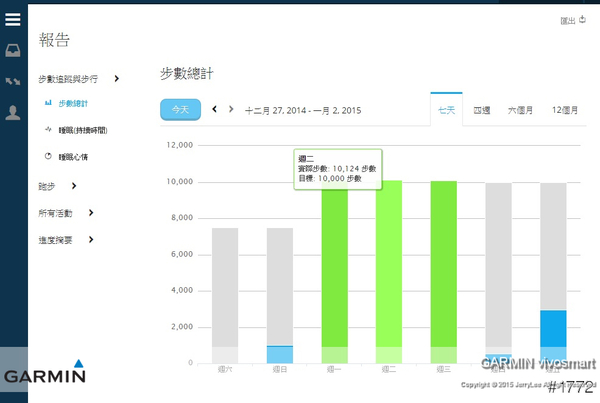Viewport: 600px width, 403px height.
Task: Go to previous date range arrow
Action: pos(214,109)
